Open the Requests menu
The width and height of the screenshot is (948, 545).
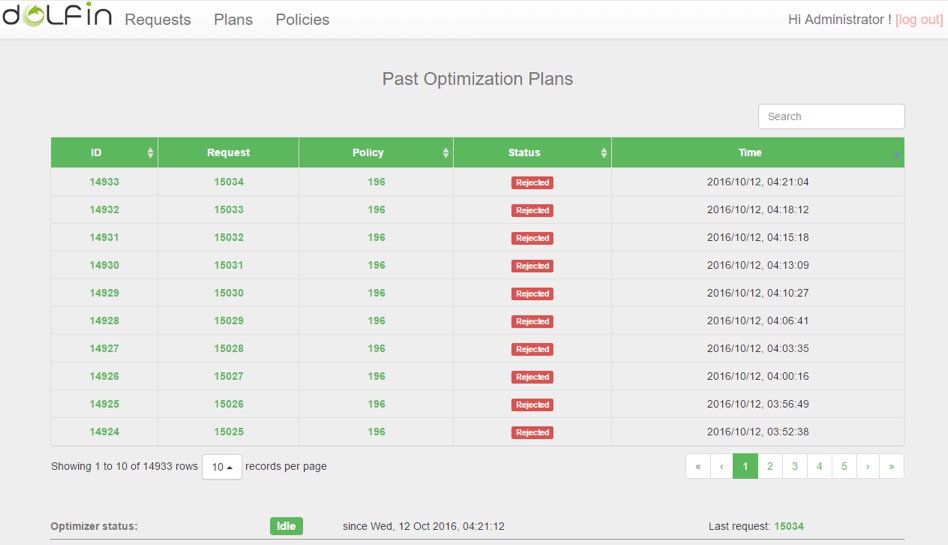158,19
